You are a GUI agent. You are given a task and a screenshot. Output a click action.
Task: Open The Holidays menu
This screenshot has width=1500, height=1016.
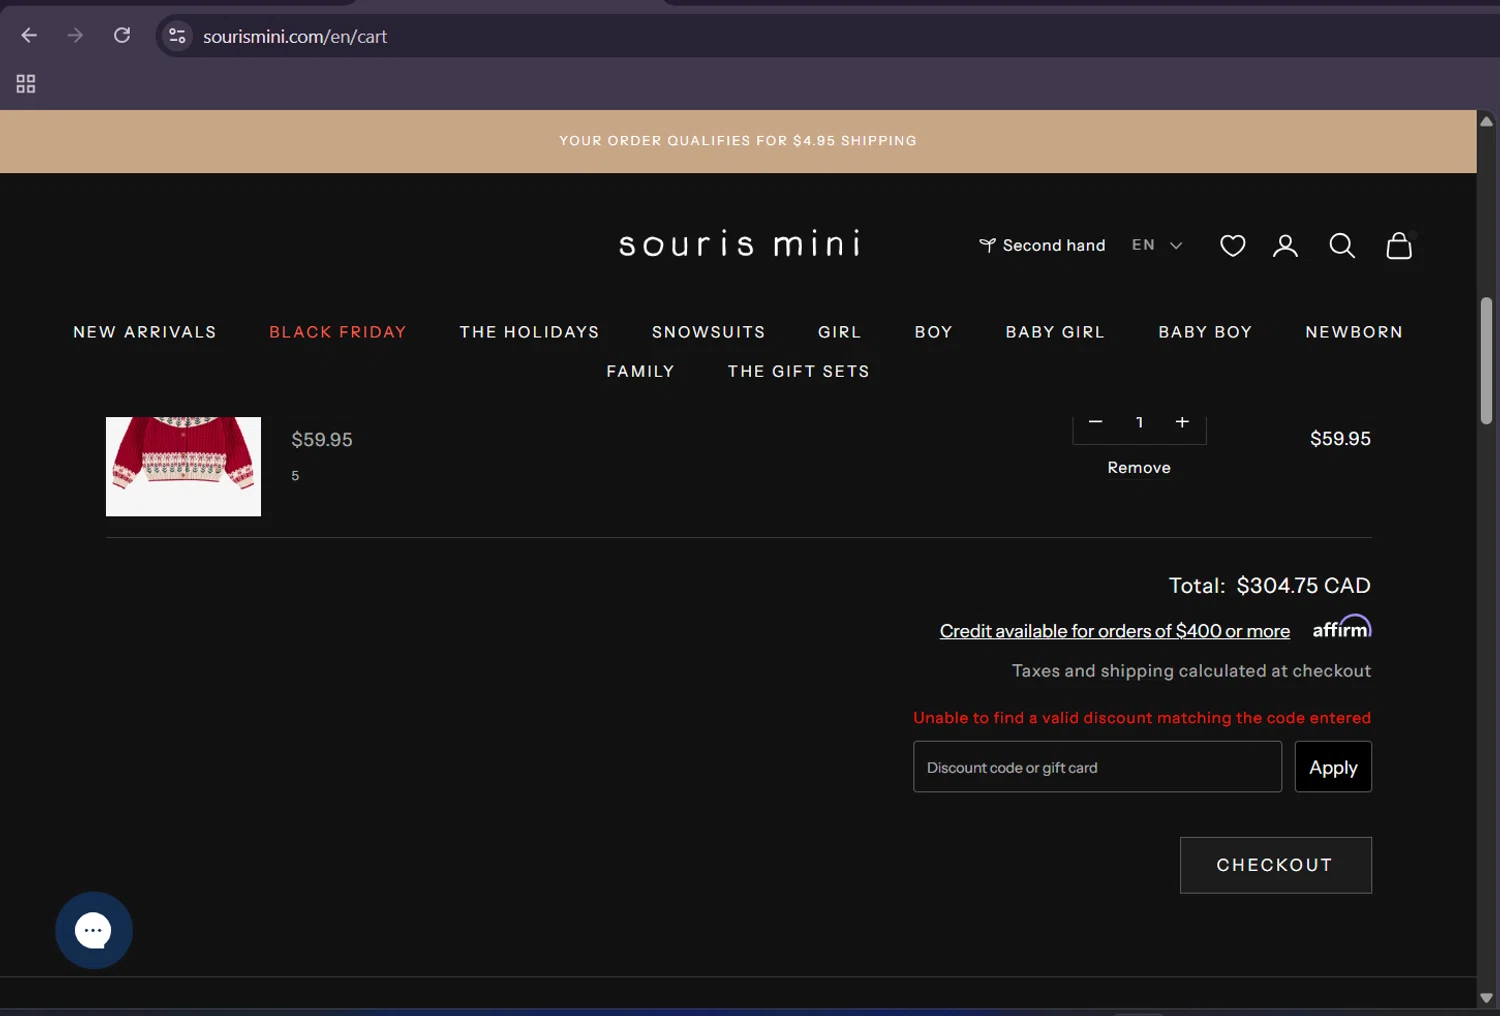529,332
